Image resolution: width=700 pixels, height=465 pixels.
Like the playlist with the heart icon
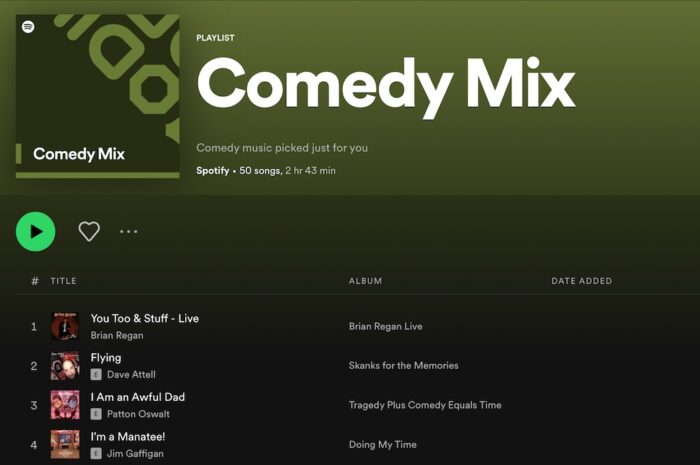point(89,231)
